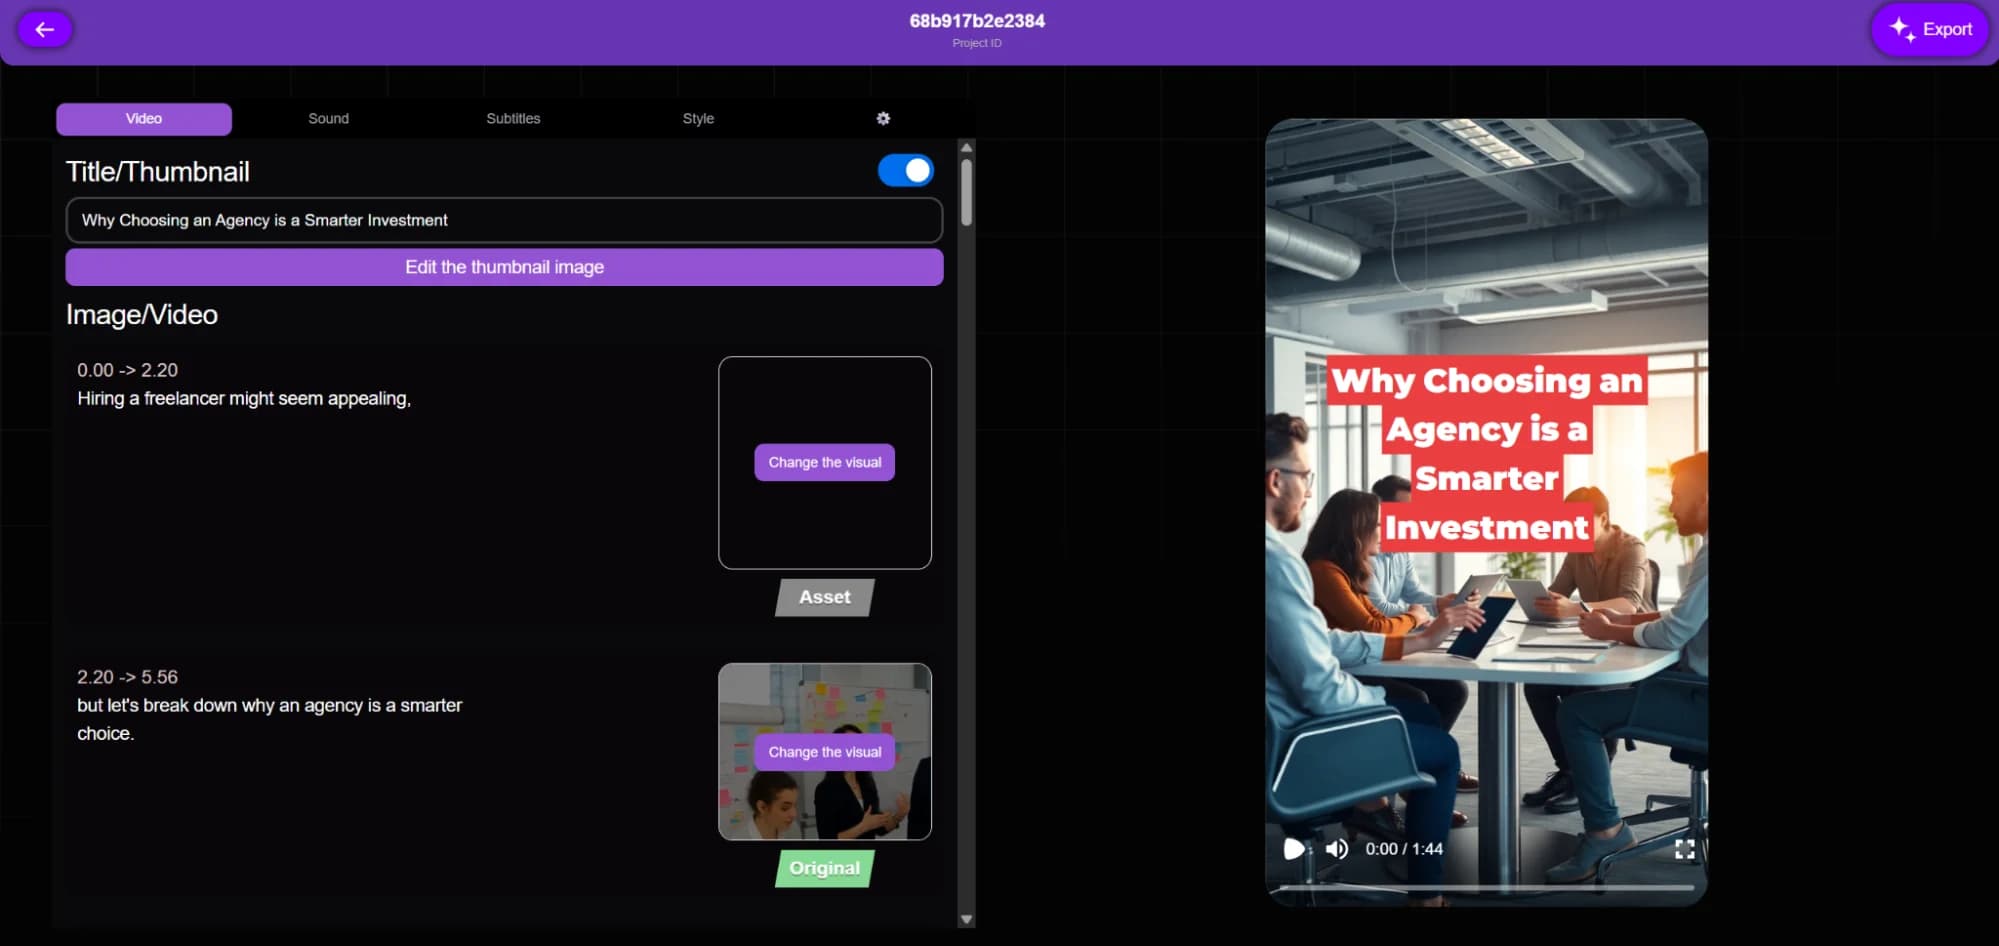Viewport: 1999px width, 946px height.
Task: Click the Asset label under the first segment
Action: pos(823,597)
